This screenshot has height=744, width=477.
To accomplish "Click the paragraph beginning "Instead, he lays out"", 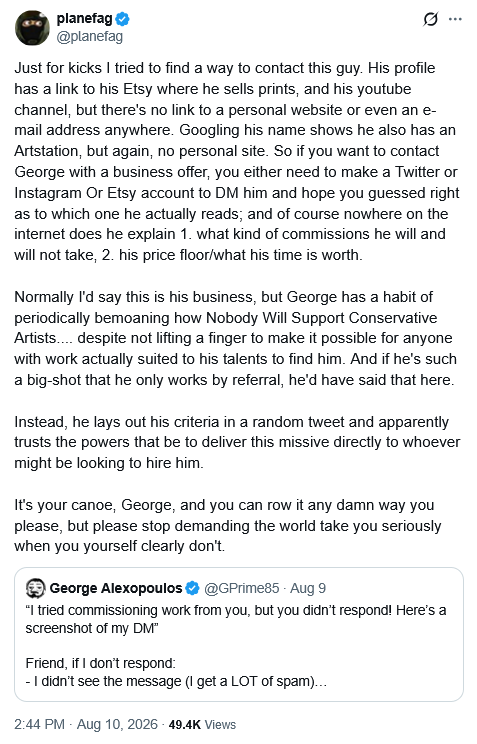I will [x=237, y=442].
